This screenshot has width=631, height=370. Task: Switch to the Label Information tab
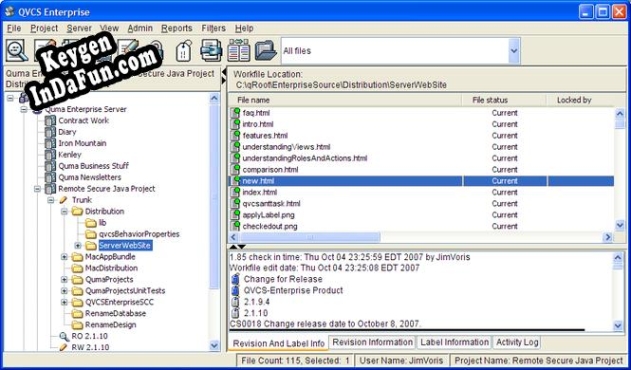pos(454,342)
